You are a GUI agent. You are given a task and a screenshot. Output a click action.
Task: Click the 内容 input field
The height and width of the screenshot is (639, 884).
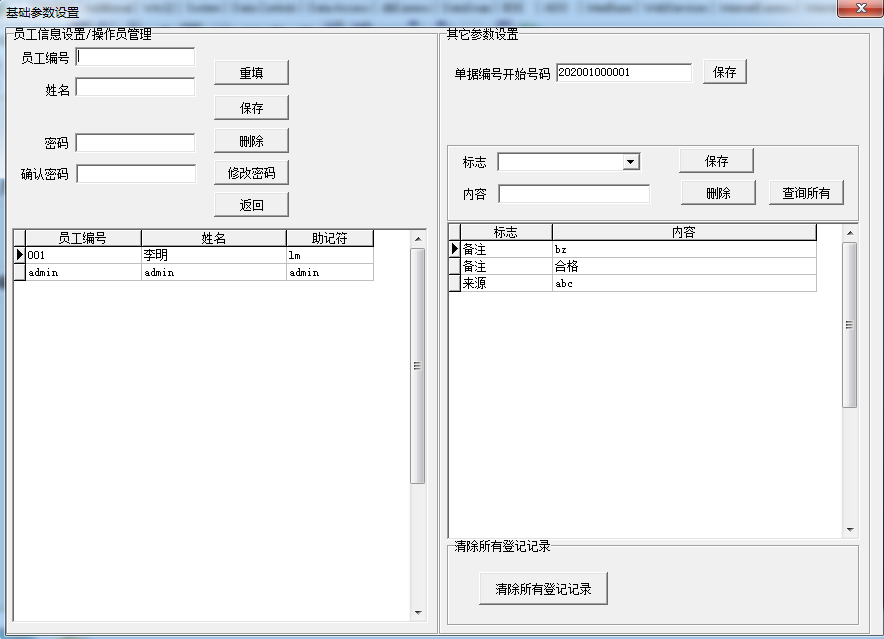(x=574, y=194)
